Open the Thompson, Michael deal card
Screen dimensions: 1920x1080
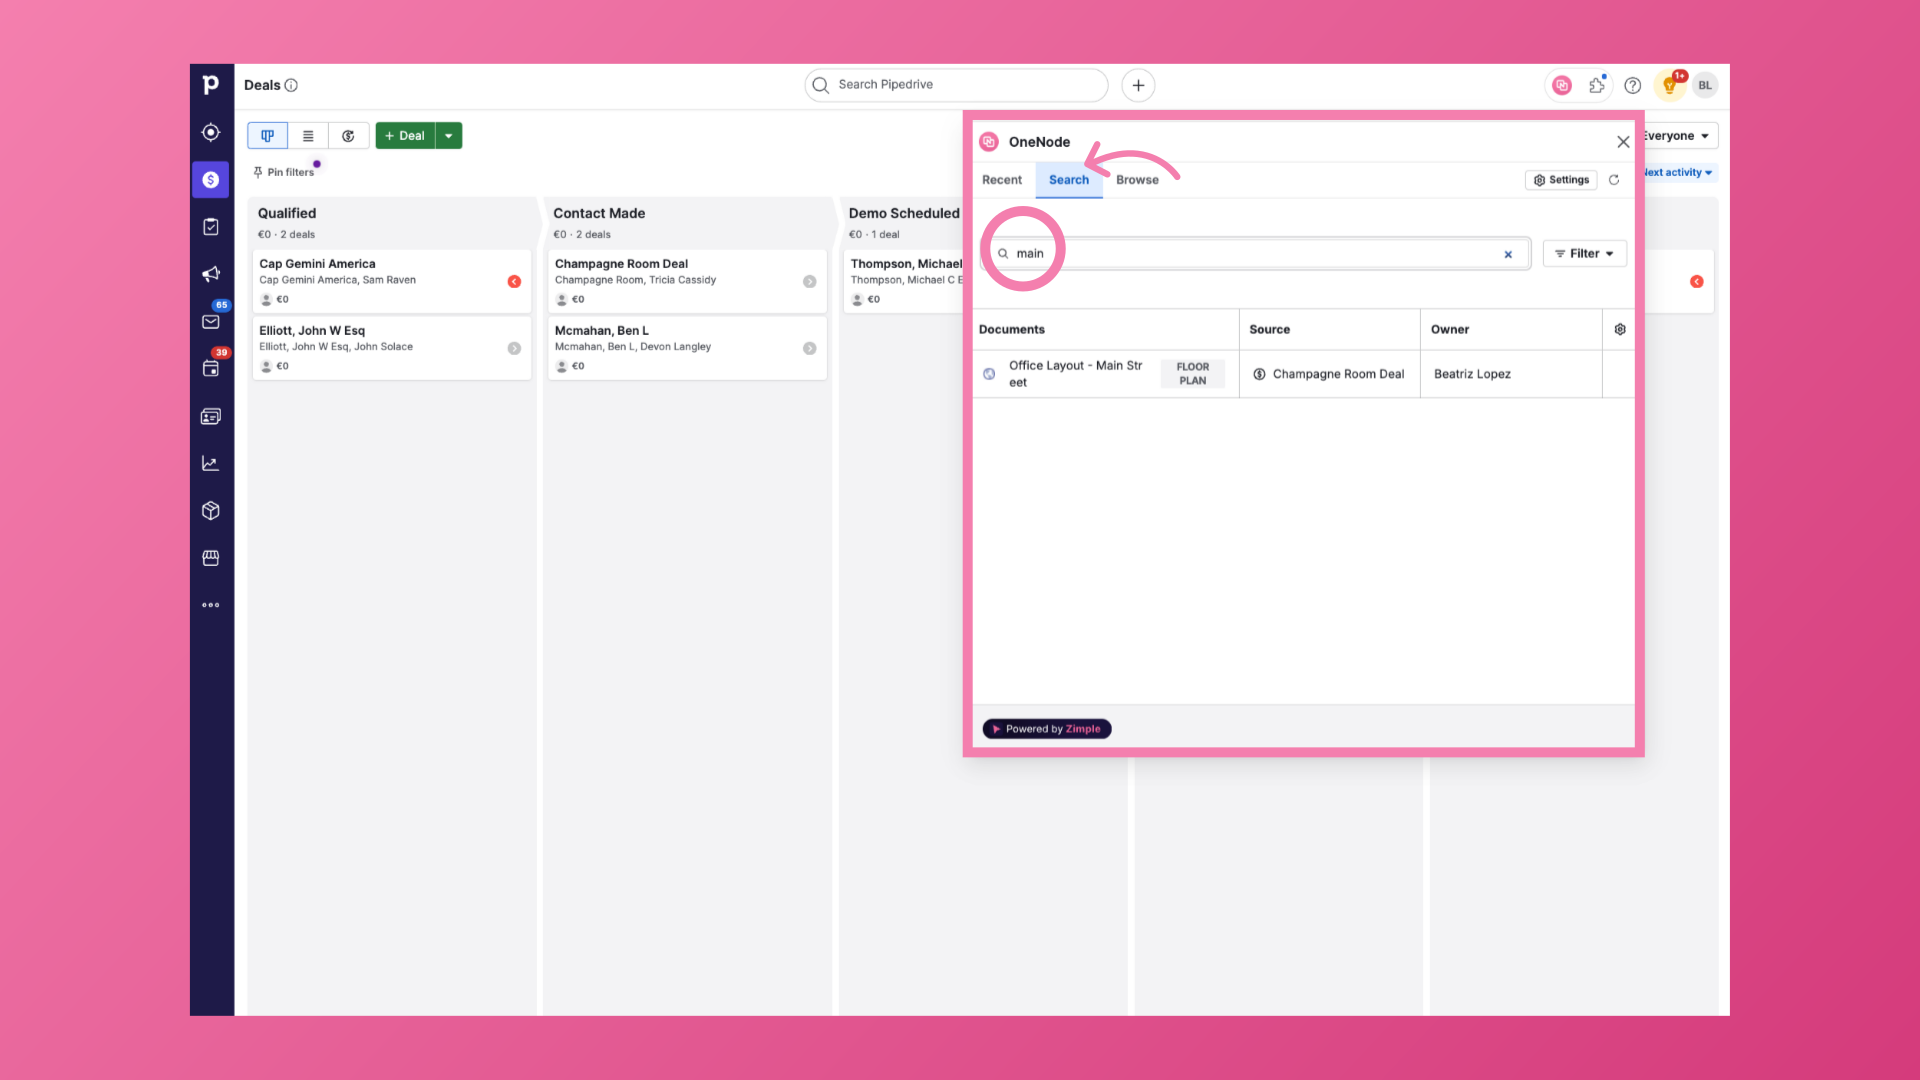click(x=904, y=281)
